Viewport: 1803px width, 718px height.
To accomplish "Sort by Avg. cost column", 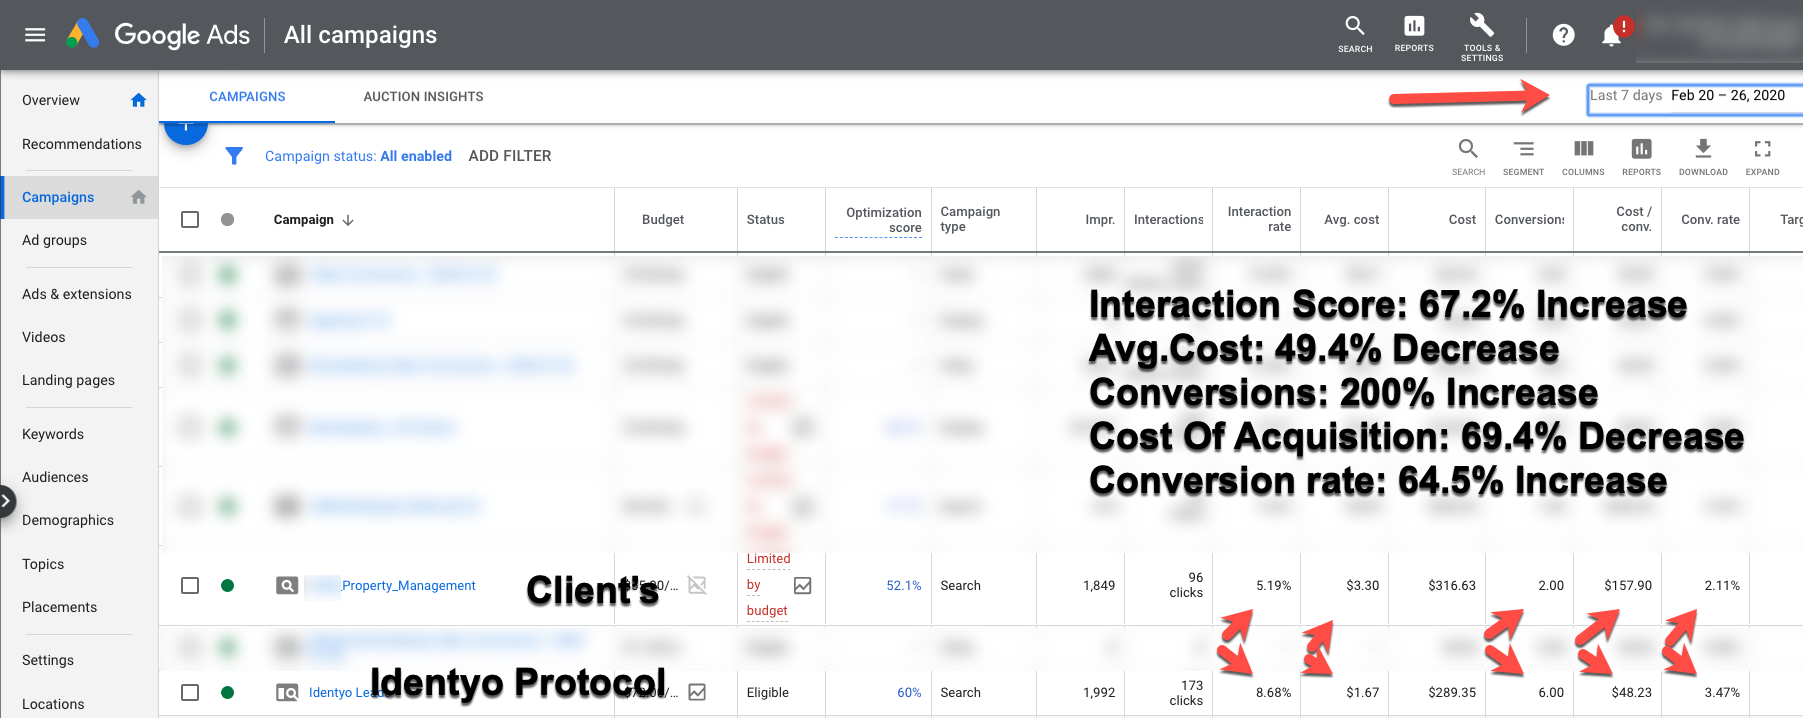I will (x=1351, y=220).
